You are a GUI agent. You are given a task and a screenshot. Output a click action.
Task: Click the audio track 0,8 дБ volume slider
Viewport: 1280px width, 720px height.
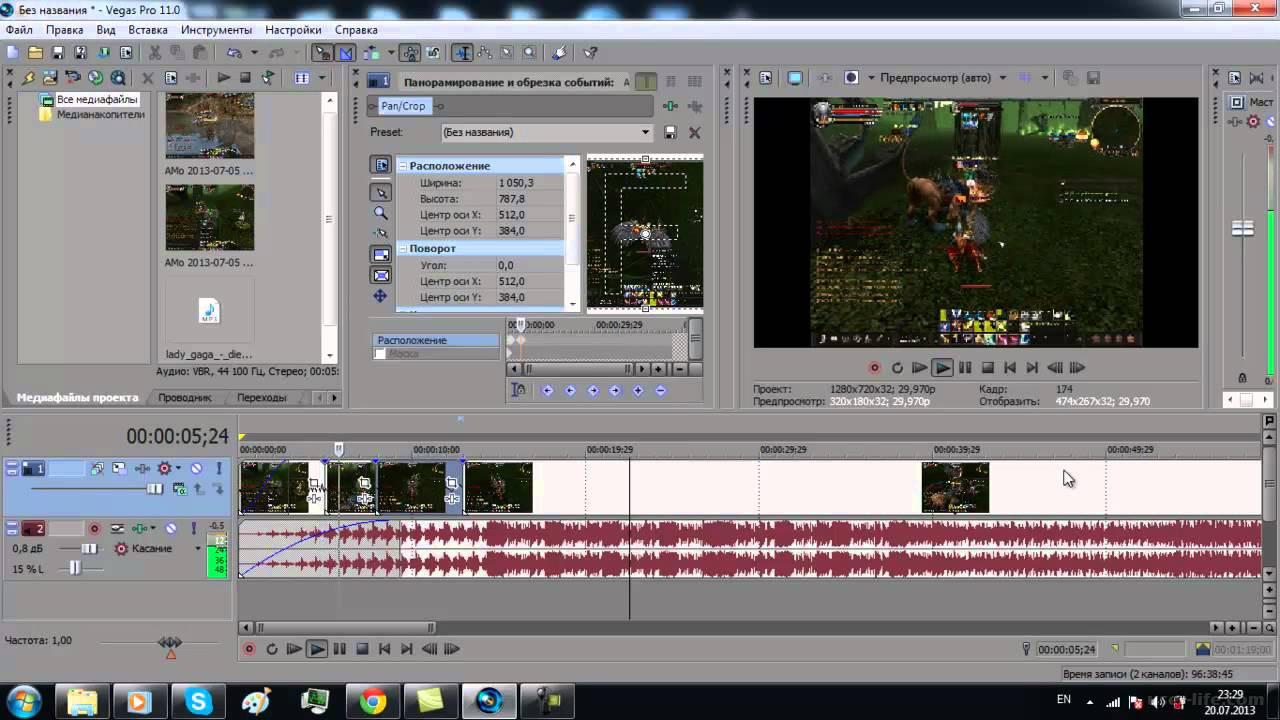(x=89, y=548)
